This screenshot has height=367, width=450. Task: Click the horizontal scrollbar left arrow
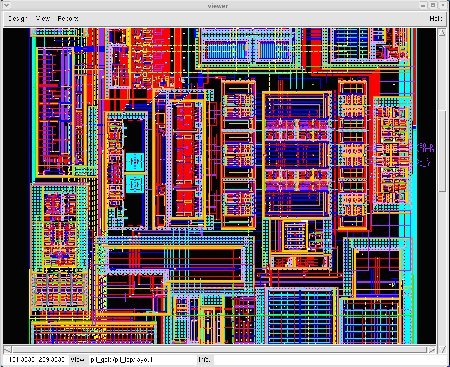point(7,350)
